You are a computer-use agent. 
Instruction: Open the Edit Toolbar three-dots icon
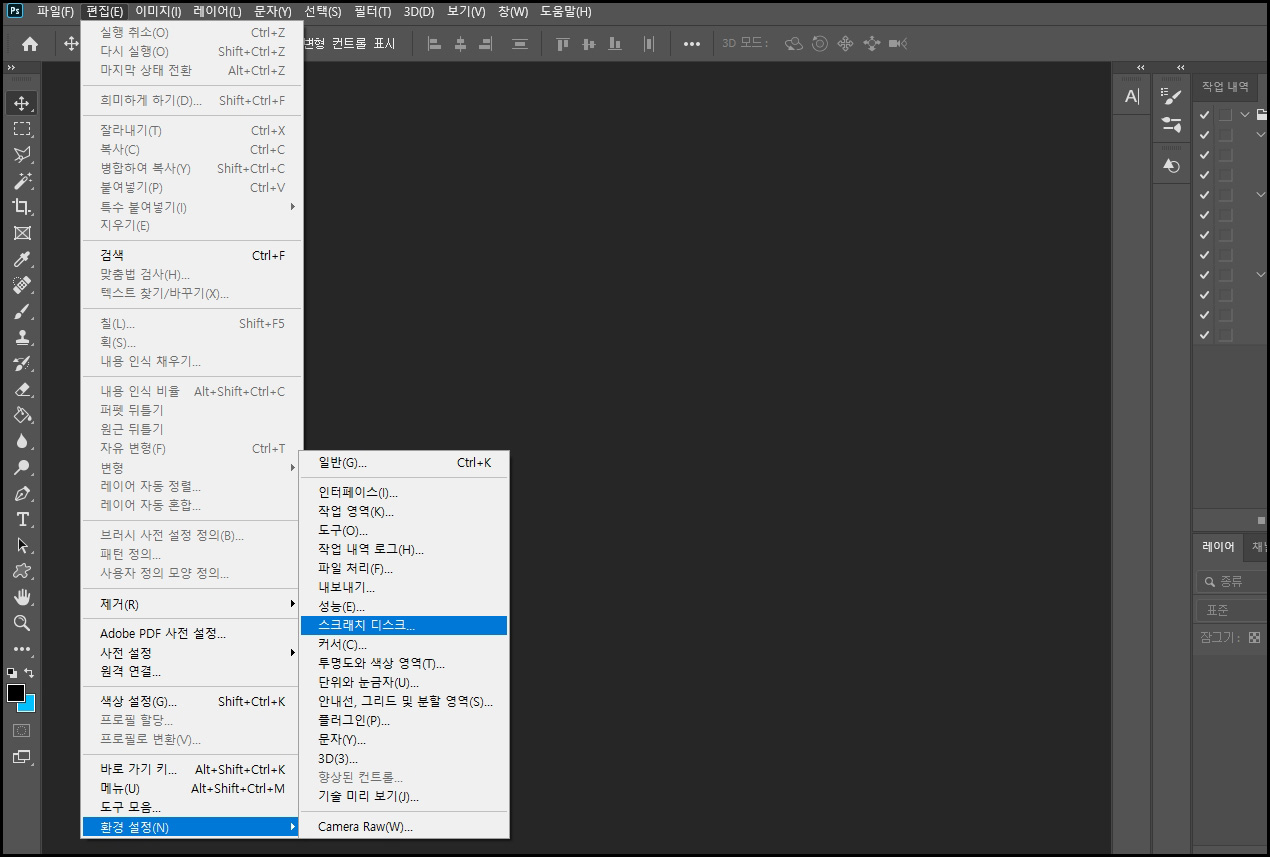pos(22,649)
